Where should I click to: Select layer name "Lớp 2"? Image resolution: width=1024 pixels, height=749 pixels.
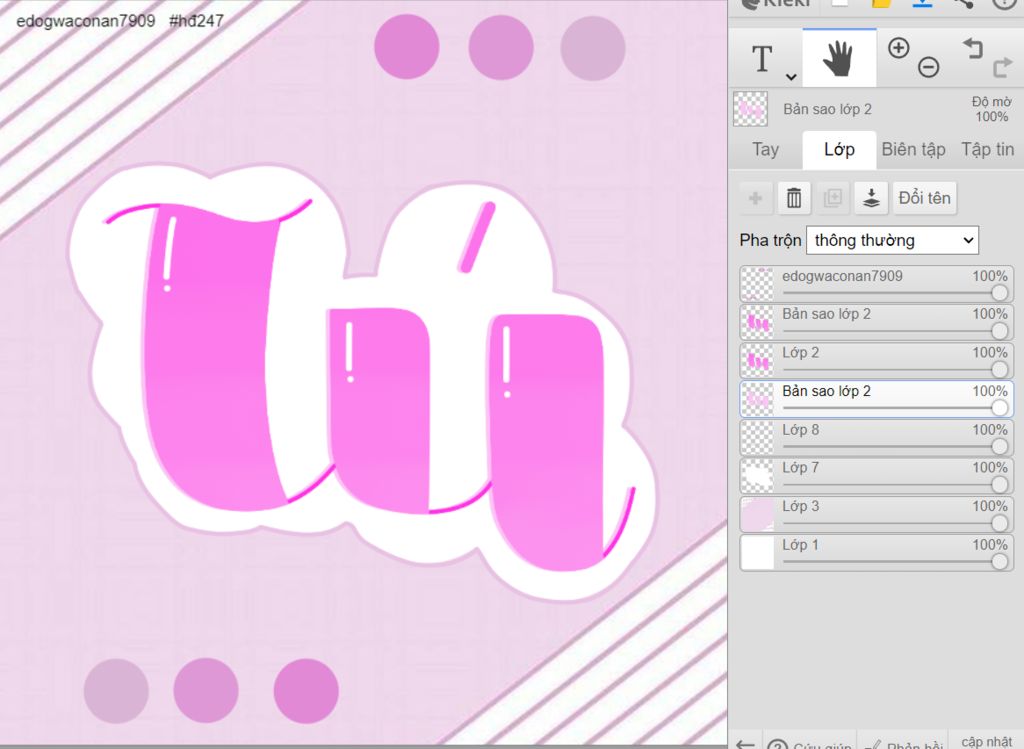pos(801,353)
